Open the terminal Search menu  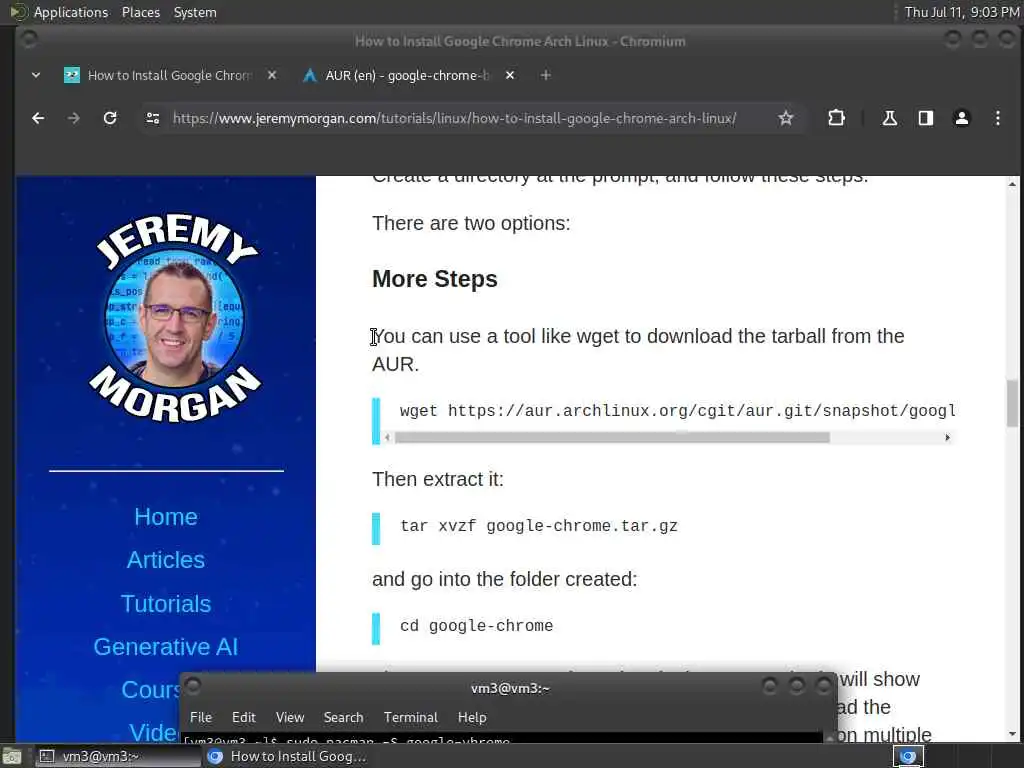[x=344, y=717]
